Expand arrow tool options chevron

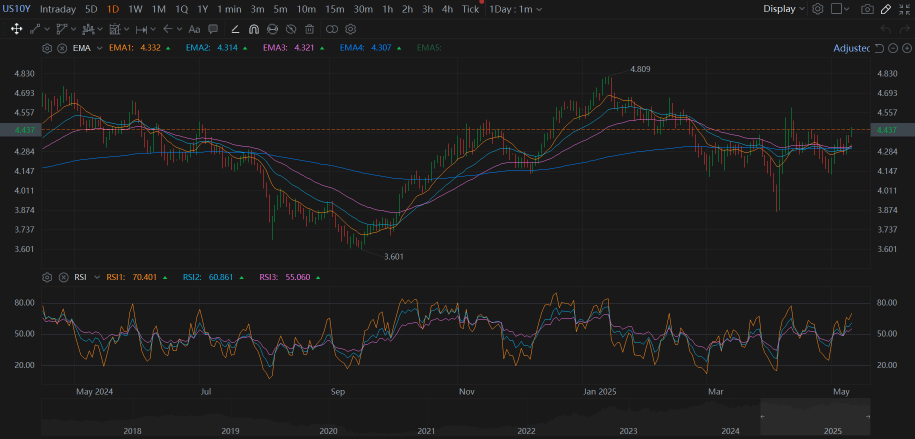[180, 29]
